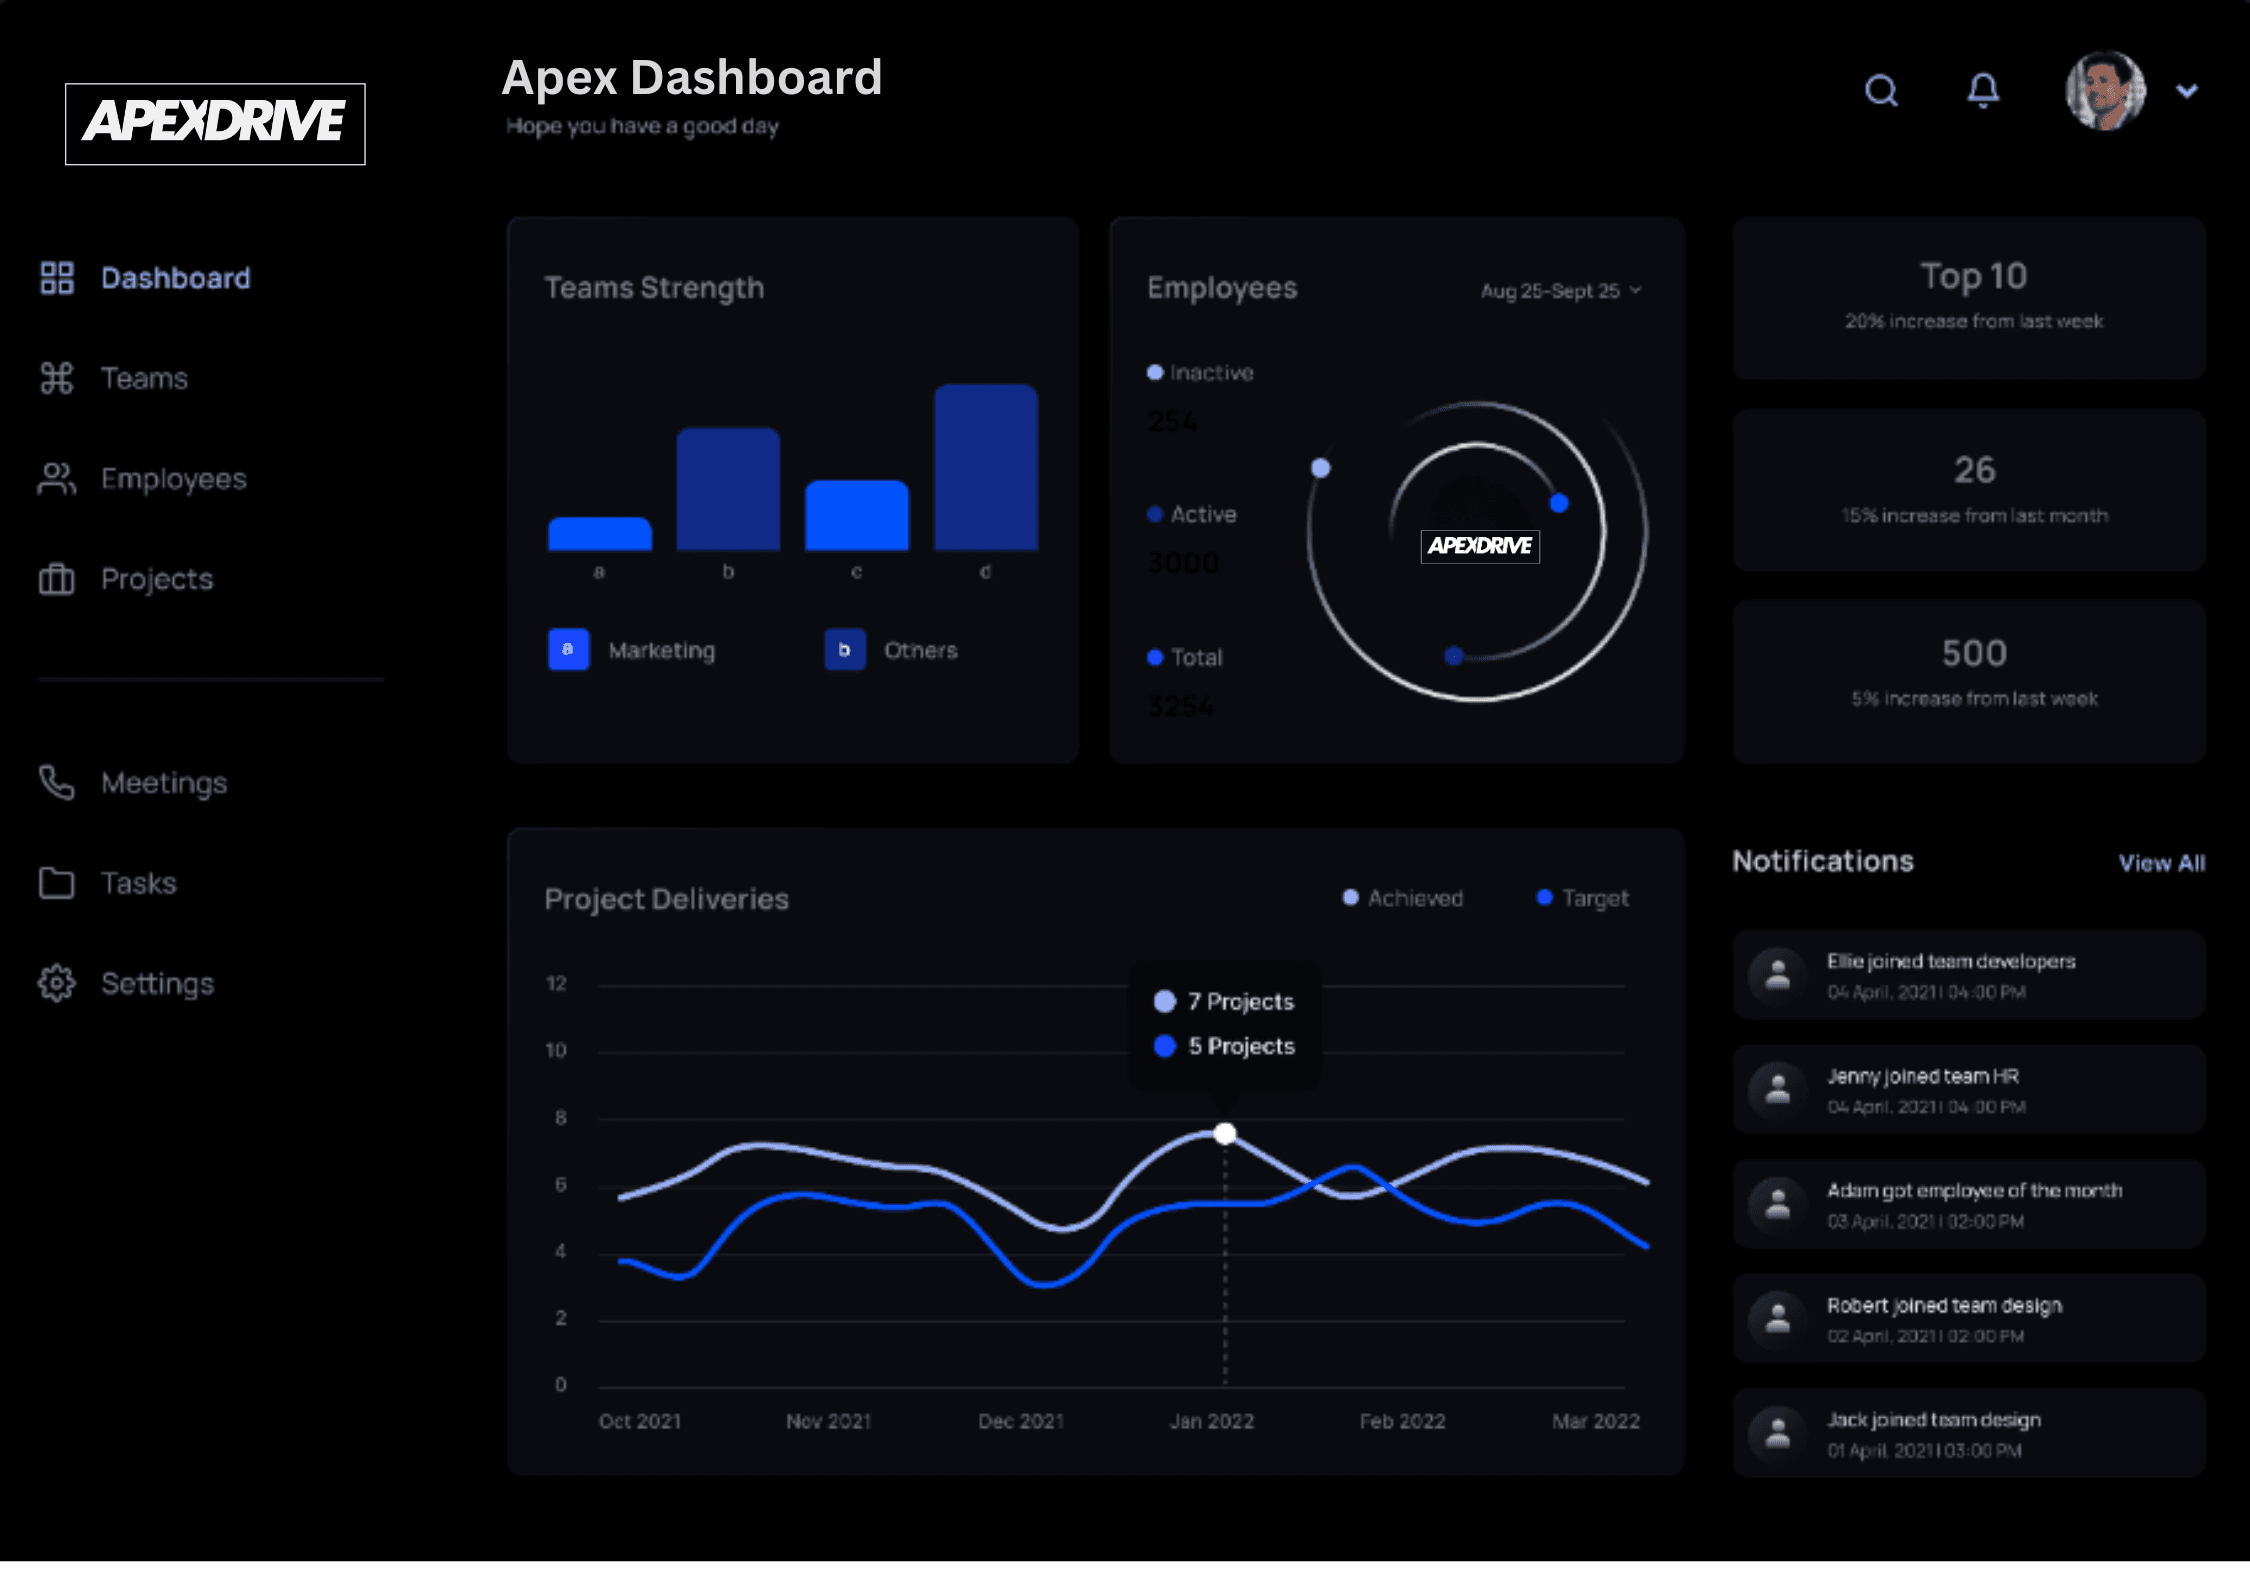Click the avatar icon beside Jack's notification
The height and width of the screenshot is (1575, 2250).
pyautogui.click(x=1778, y=1433)
